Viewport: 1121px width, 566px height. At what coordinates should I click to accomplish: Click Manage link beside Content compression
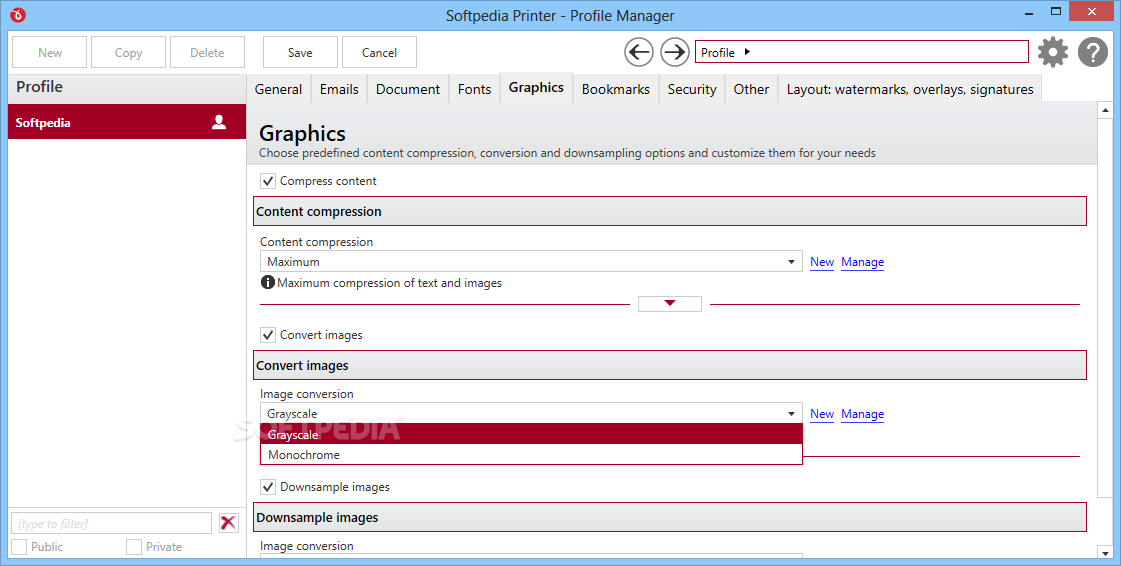pos(862,262)
